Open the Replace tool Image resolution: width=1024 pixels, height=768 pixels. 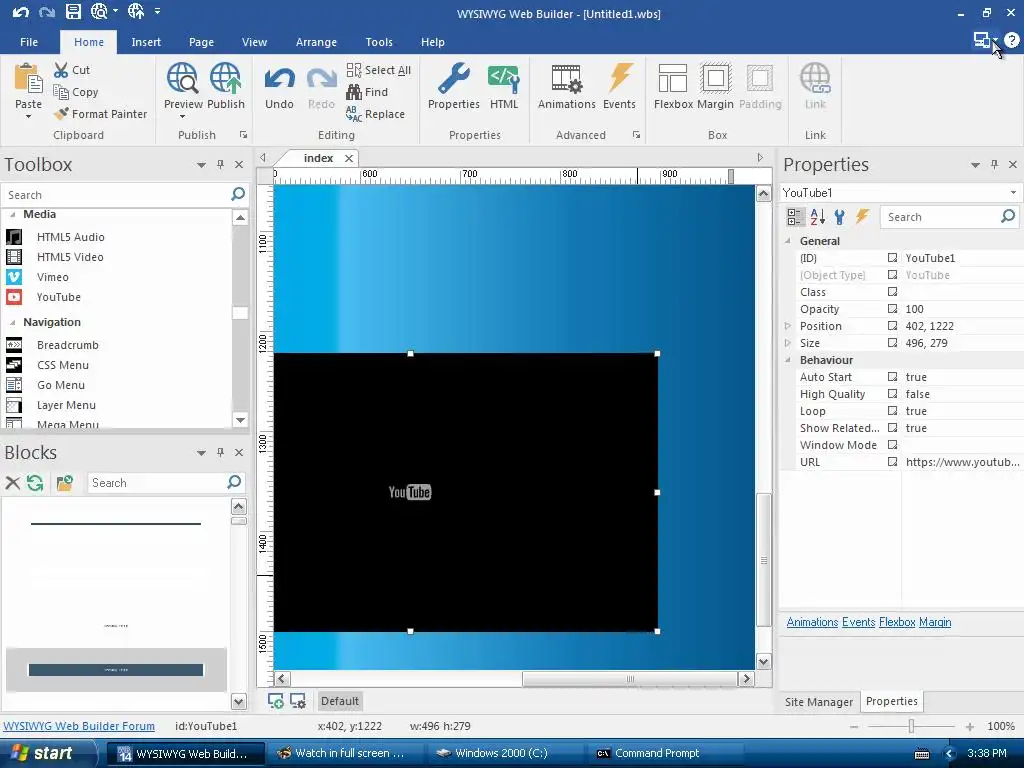tap(376, 114)
